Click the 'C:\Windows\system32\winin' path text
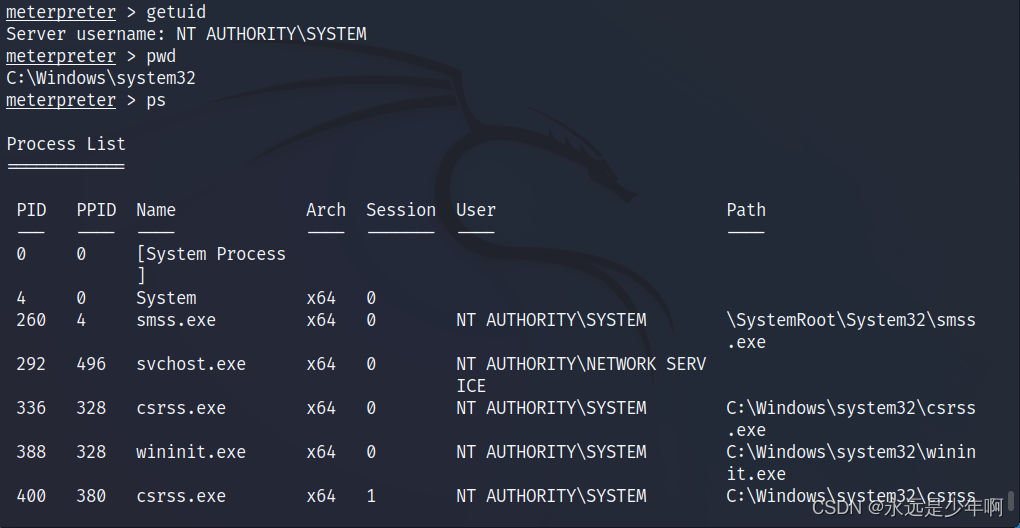Viewport: 1020px width, 528px height. coord(851,452)
